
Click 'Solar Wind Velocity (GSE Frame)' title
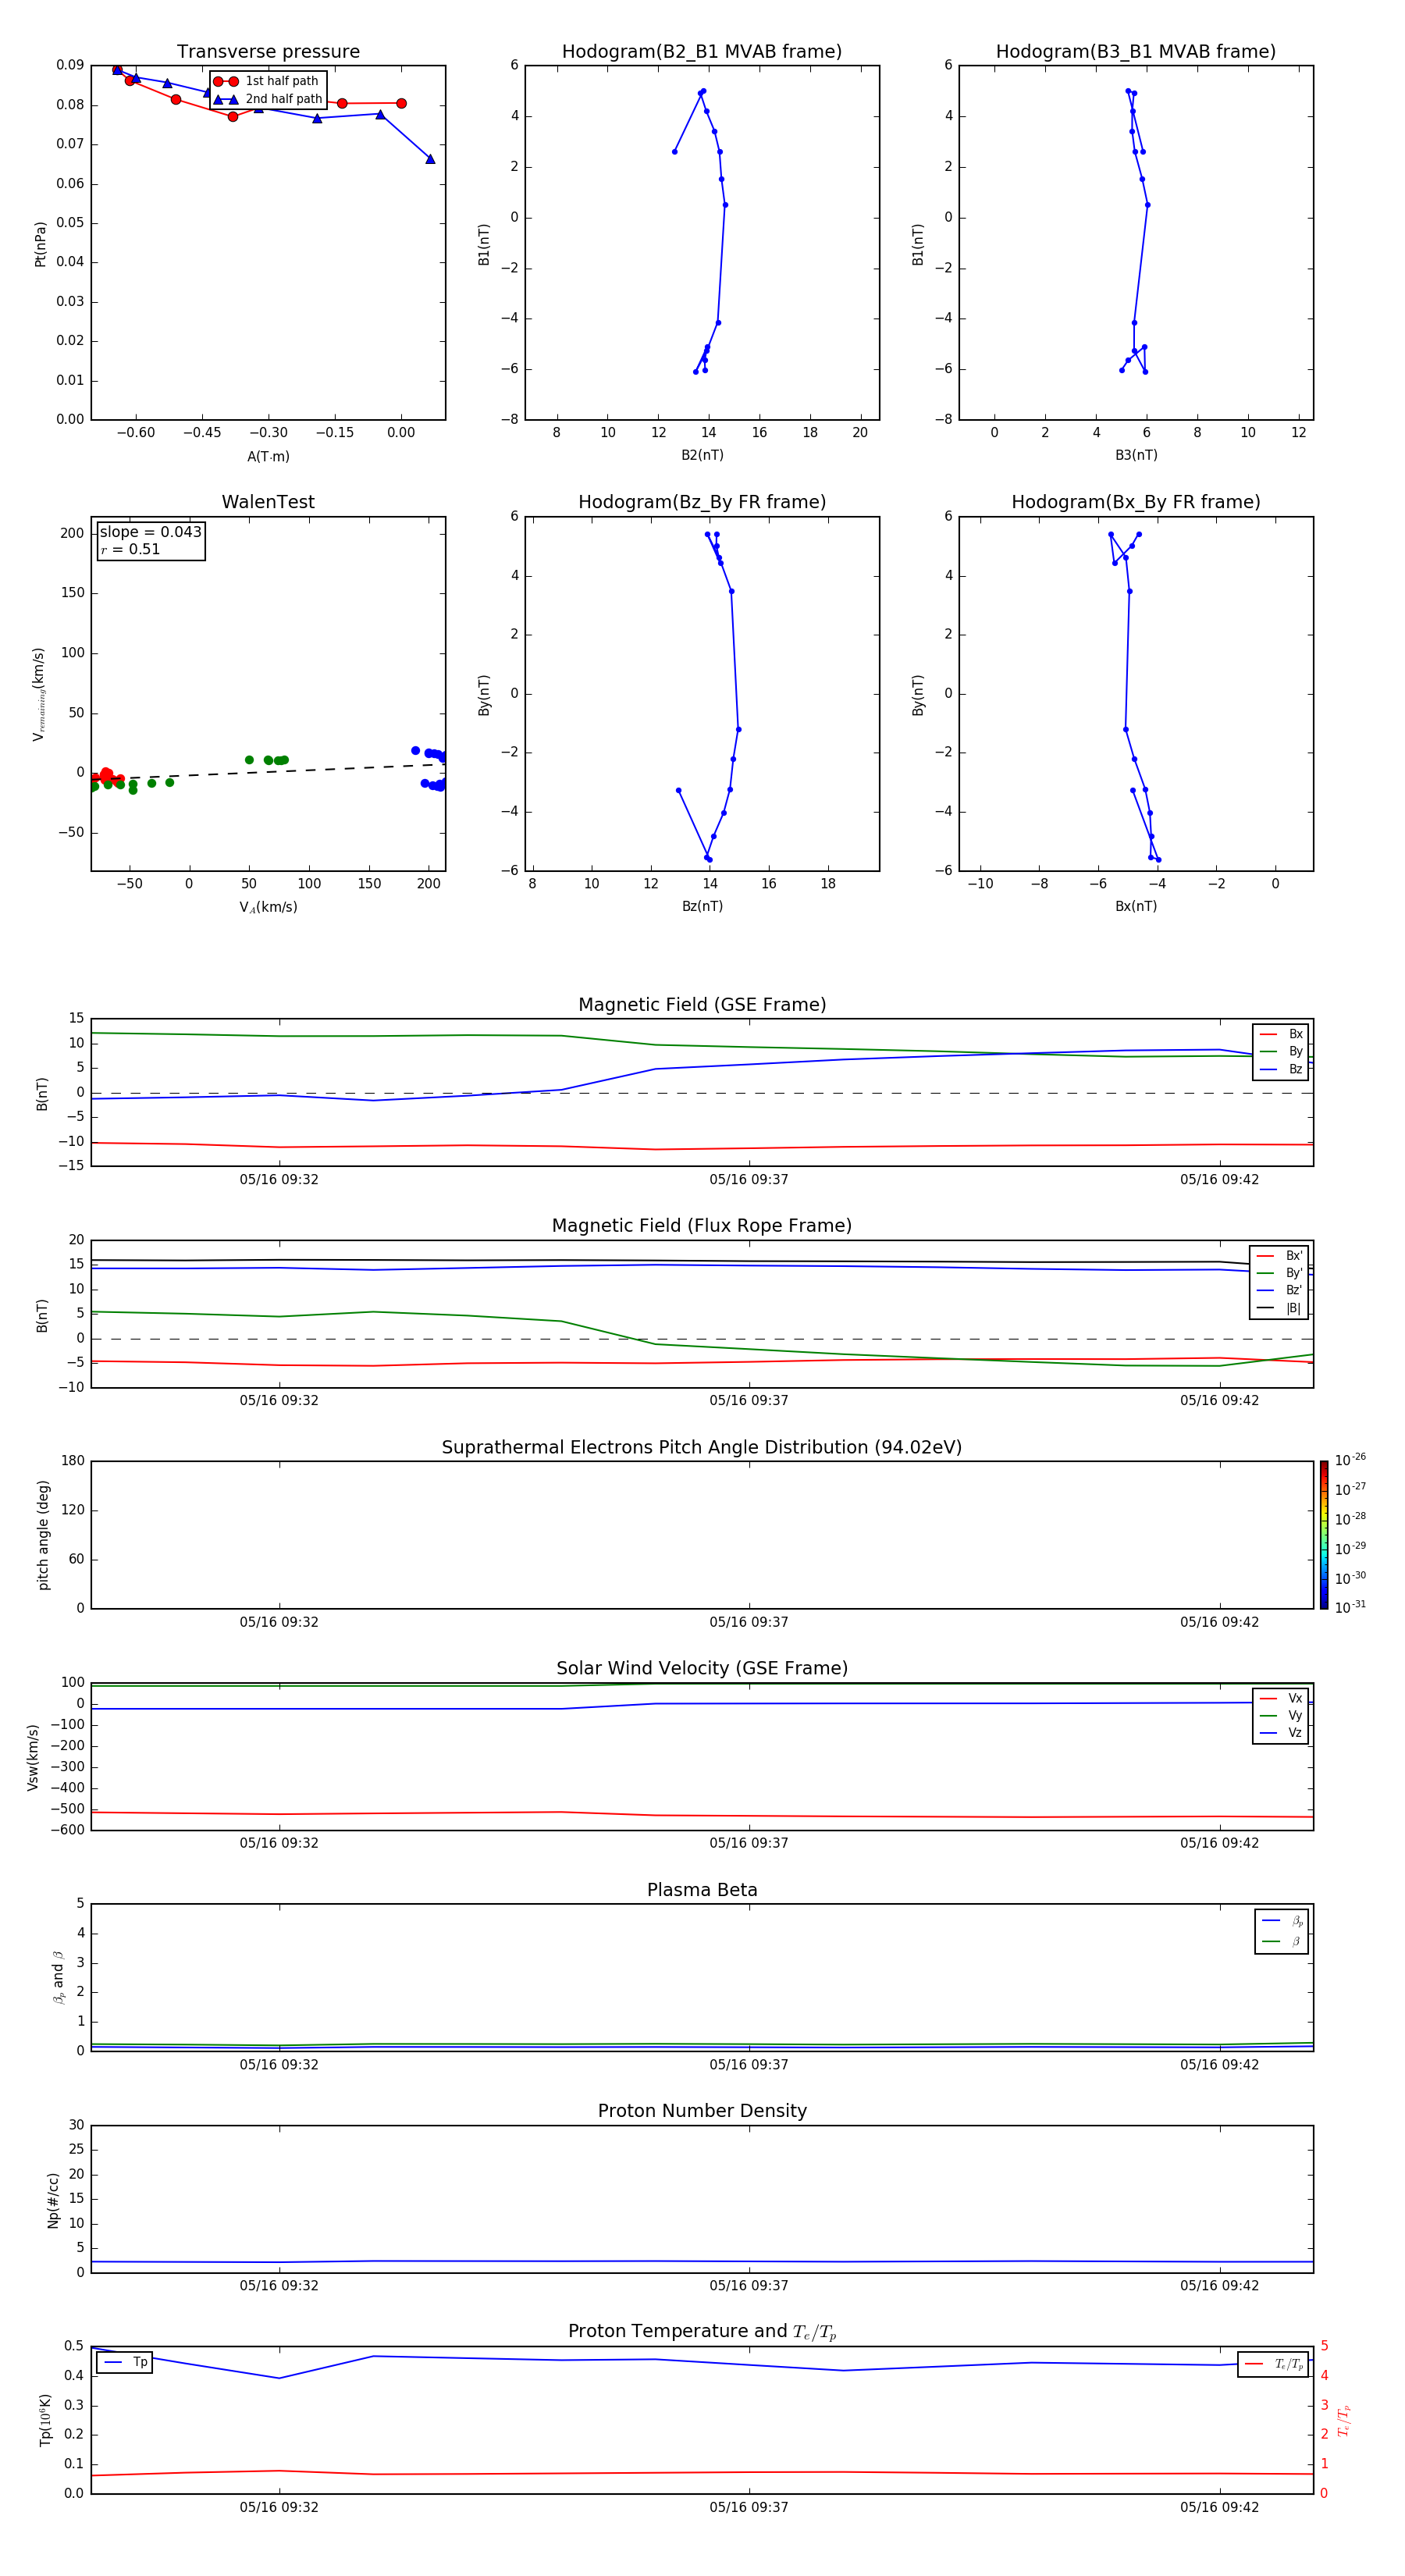coord(702,1668)
